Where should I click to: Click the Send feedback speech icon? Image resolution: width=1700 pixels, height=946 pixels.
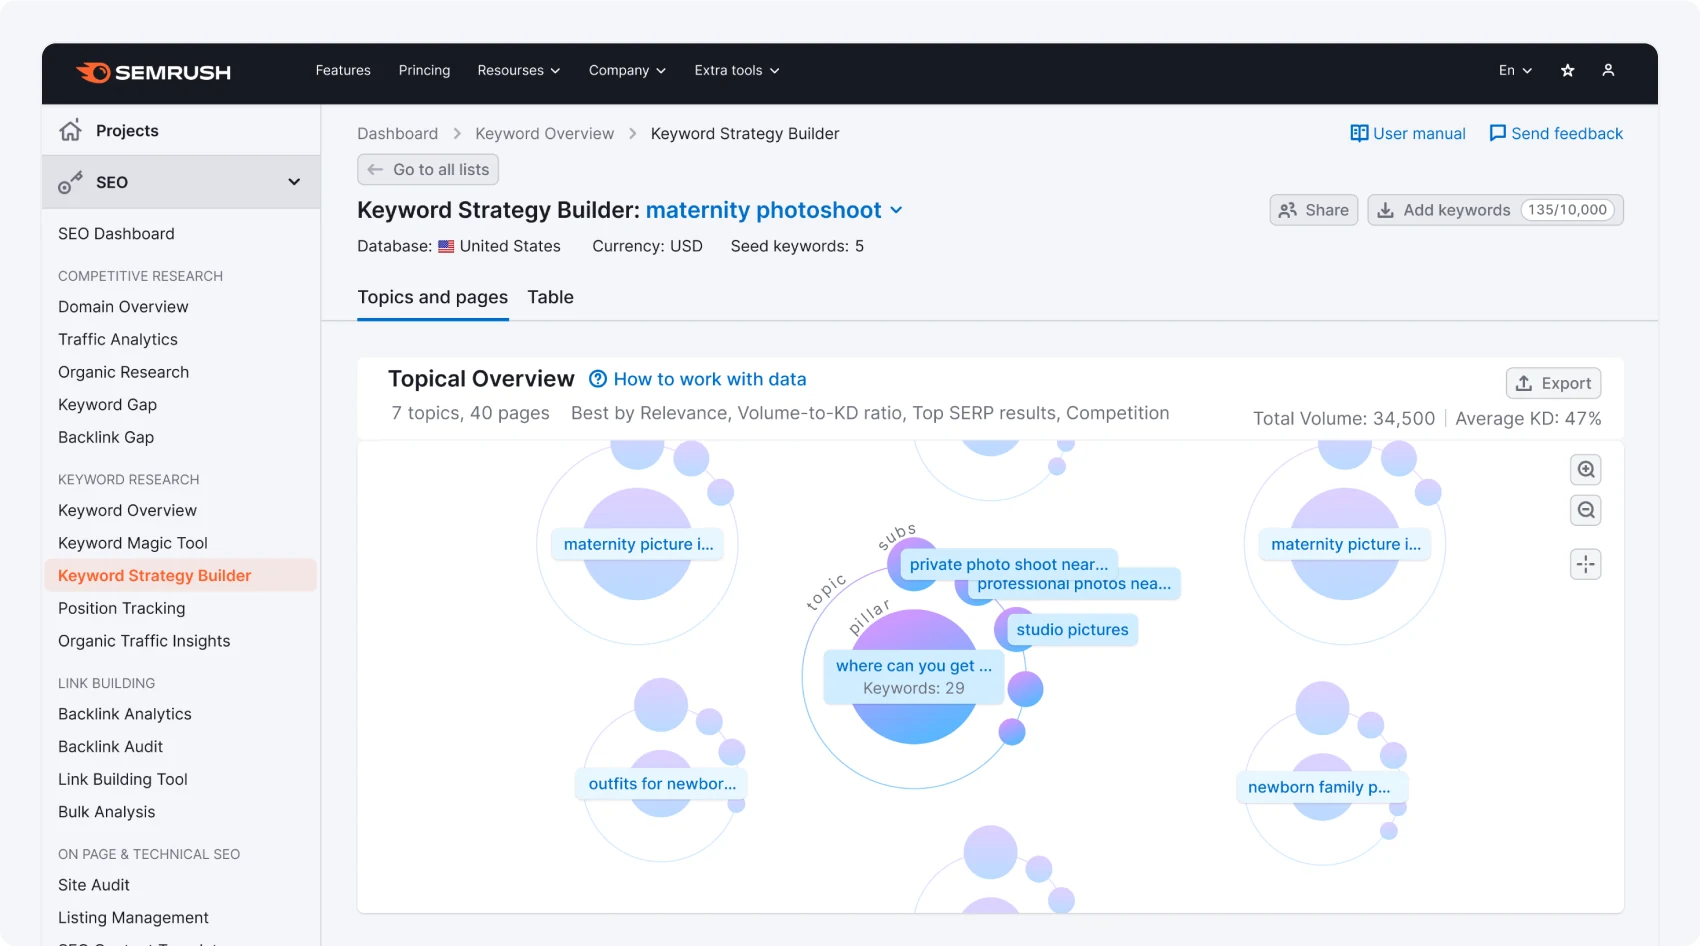click(1497, 133)
